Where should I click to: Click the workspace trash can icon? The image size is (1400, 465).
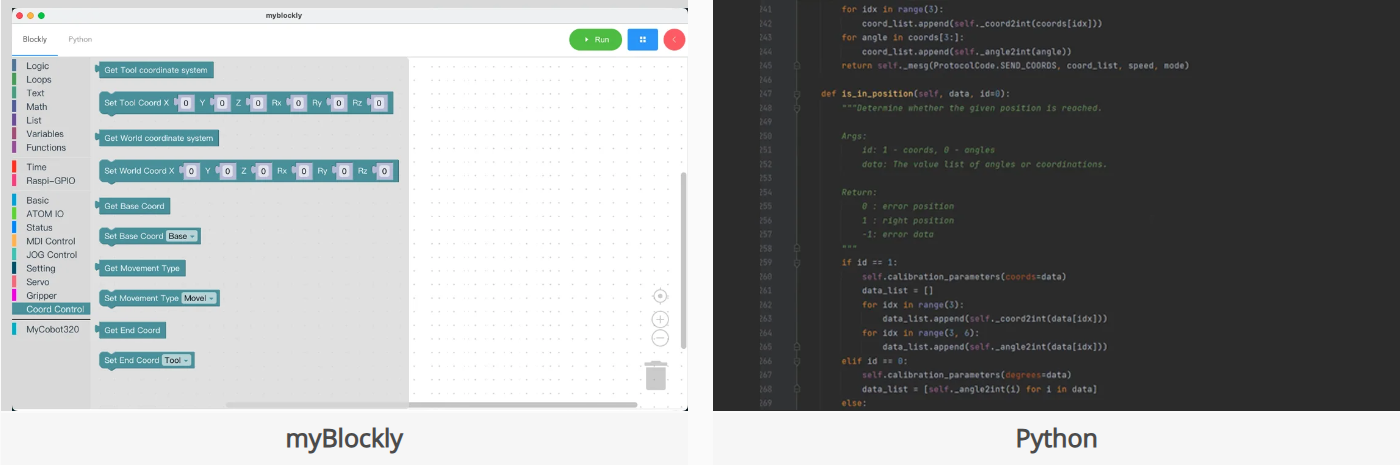point(656,375)
